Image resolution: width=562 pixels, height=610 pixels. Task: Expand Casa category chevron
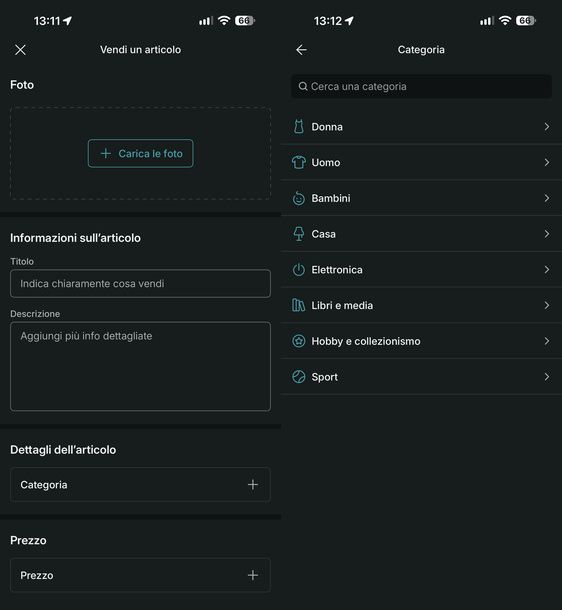tap(547, 234)
